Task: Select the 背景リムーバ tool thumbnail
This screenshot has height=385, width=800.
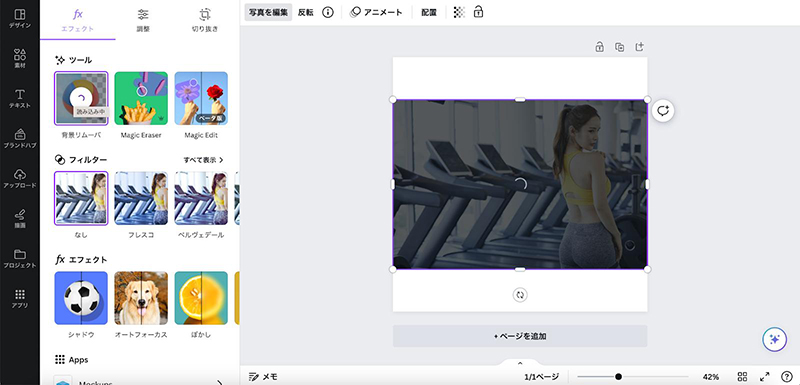Action: [81, 98]
